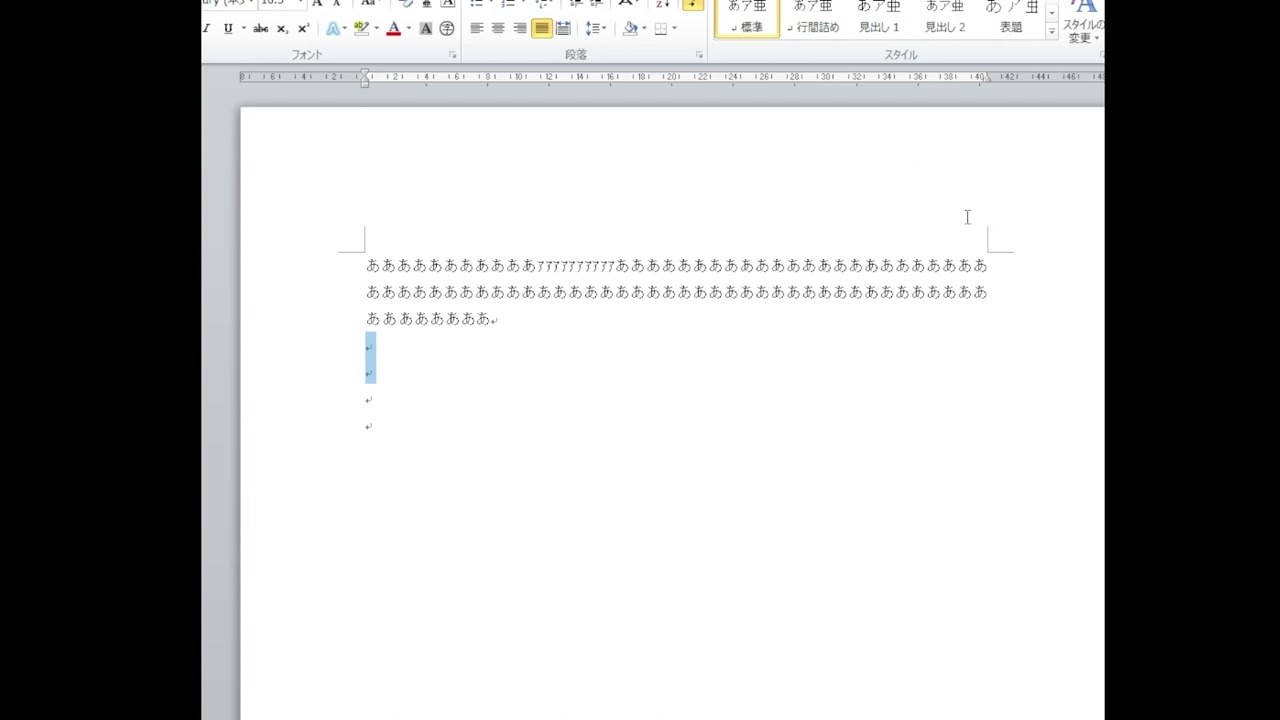Open borders dropdown arrow

[x=674, y=29]
